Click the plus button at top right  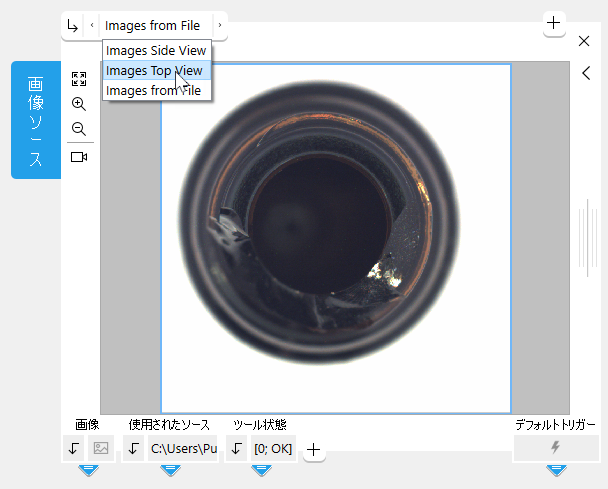pyautogui.click(x=555, y=22)
